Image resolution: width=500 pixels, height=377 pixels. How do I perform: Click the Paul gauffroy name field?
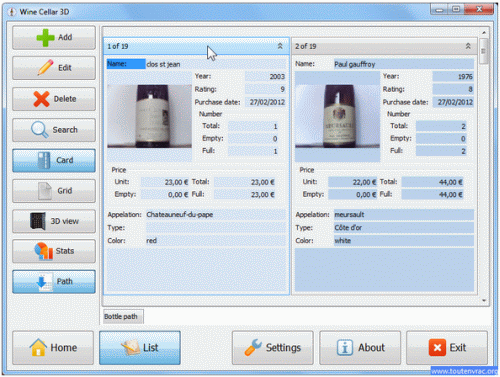tap(404, 64)
